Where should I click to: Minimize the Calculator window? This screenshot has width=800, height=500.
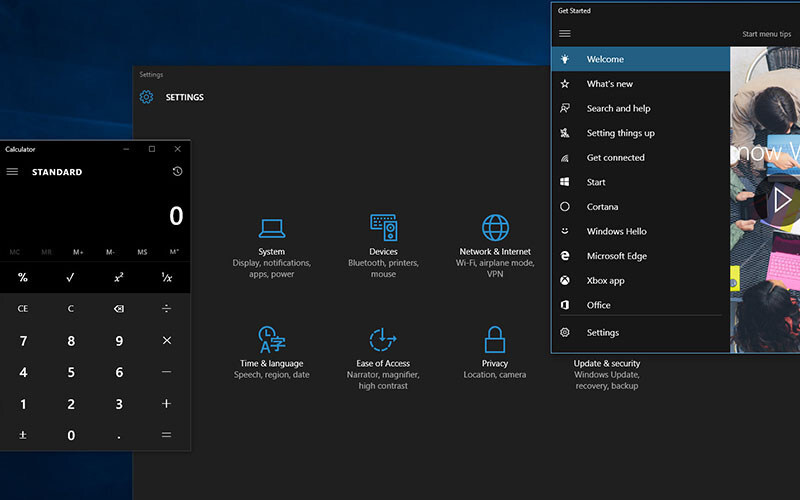(x=126, y=149)
